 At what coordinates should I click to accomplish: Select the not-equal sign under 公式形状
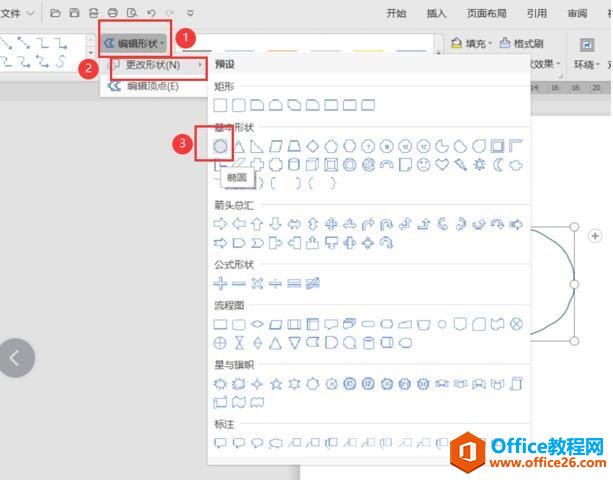pyautogui.click(x=313, y=283)
